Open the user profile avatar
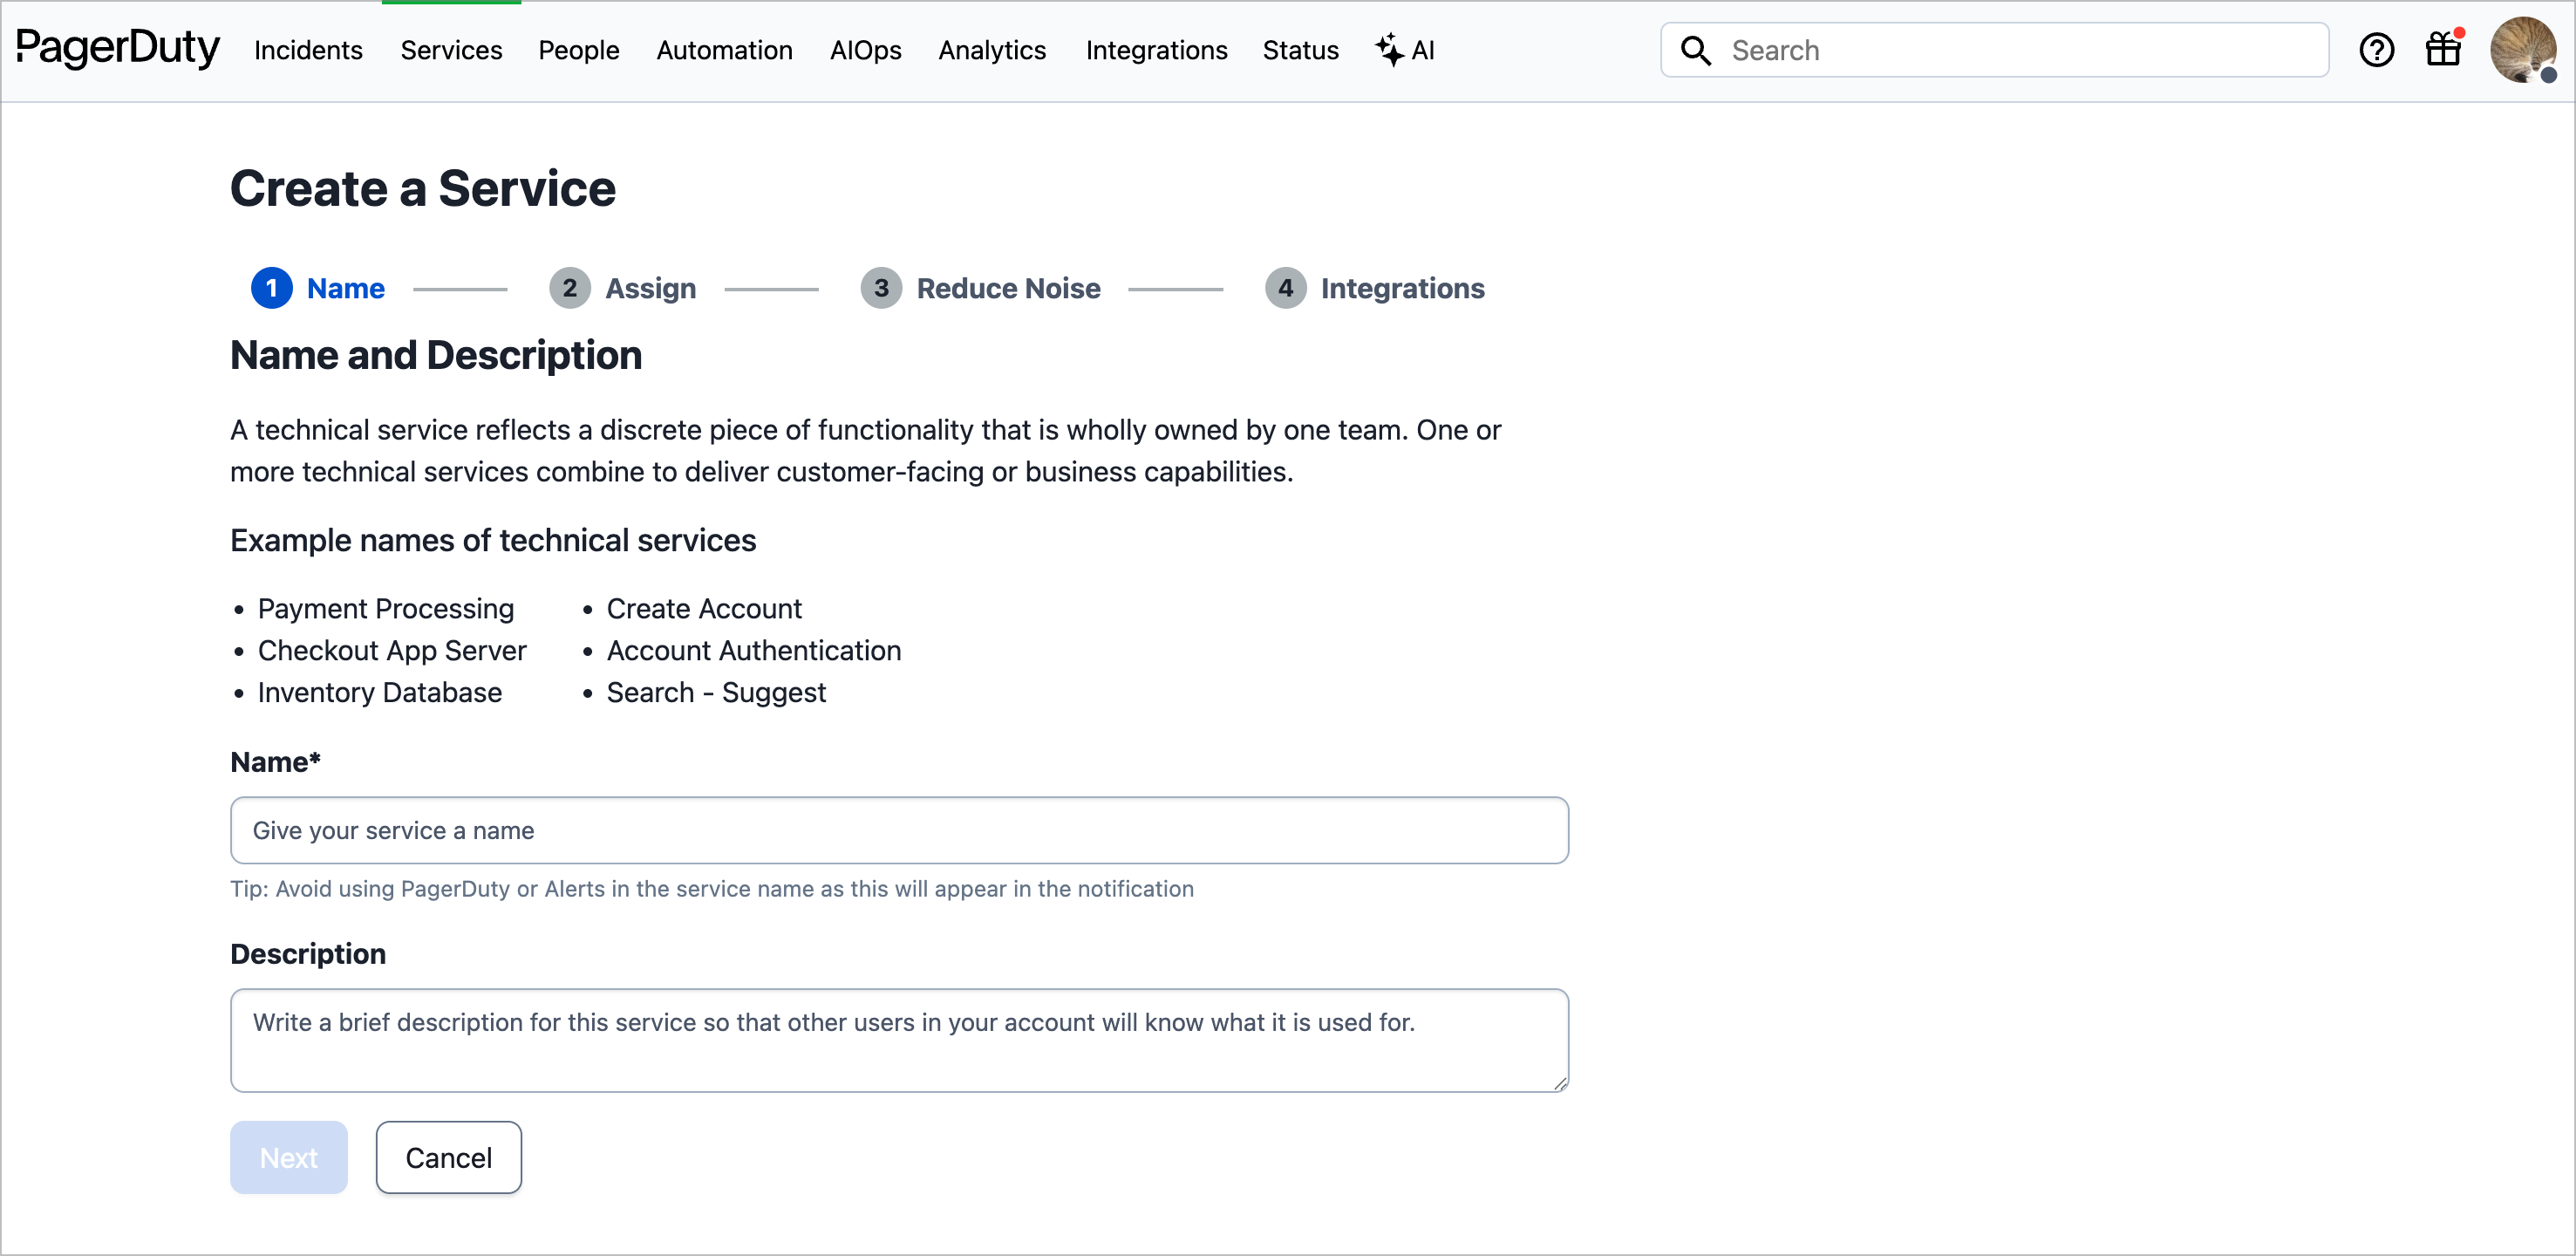The image size is (2576, 1256). click(2522, 49)
